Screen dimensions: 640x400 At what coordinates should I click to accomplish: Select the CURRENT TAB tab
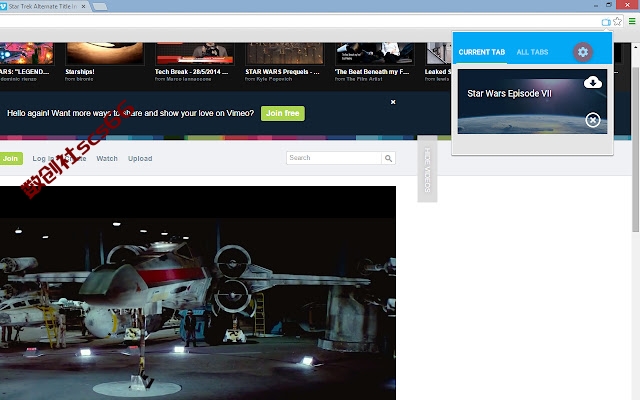tap(482, 52)
